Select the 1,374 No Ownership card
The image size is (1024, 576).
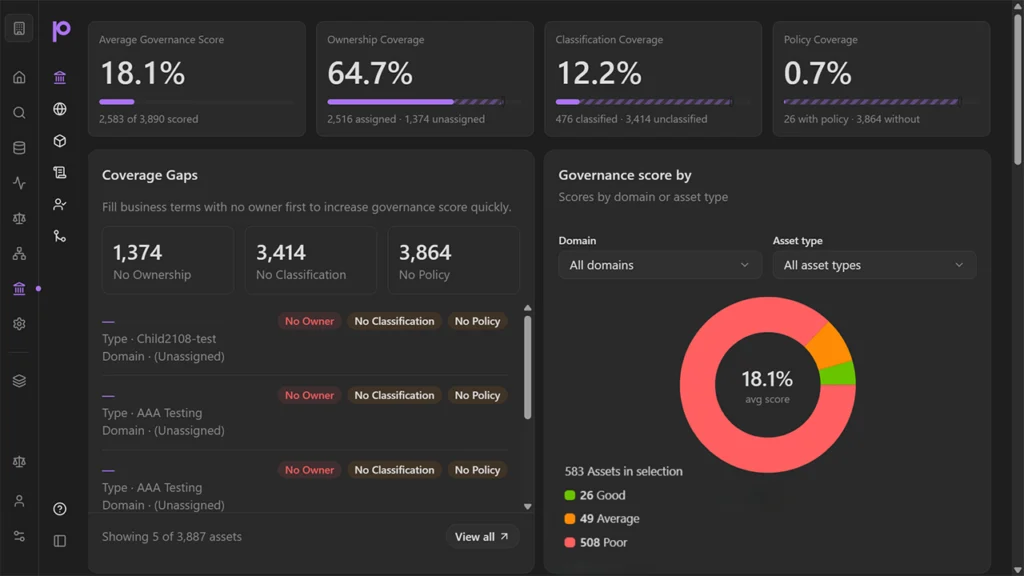click(x=168, y=260)
